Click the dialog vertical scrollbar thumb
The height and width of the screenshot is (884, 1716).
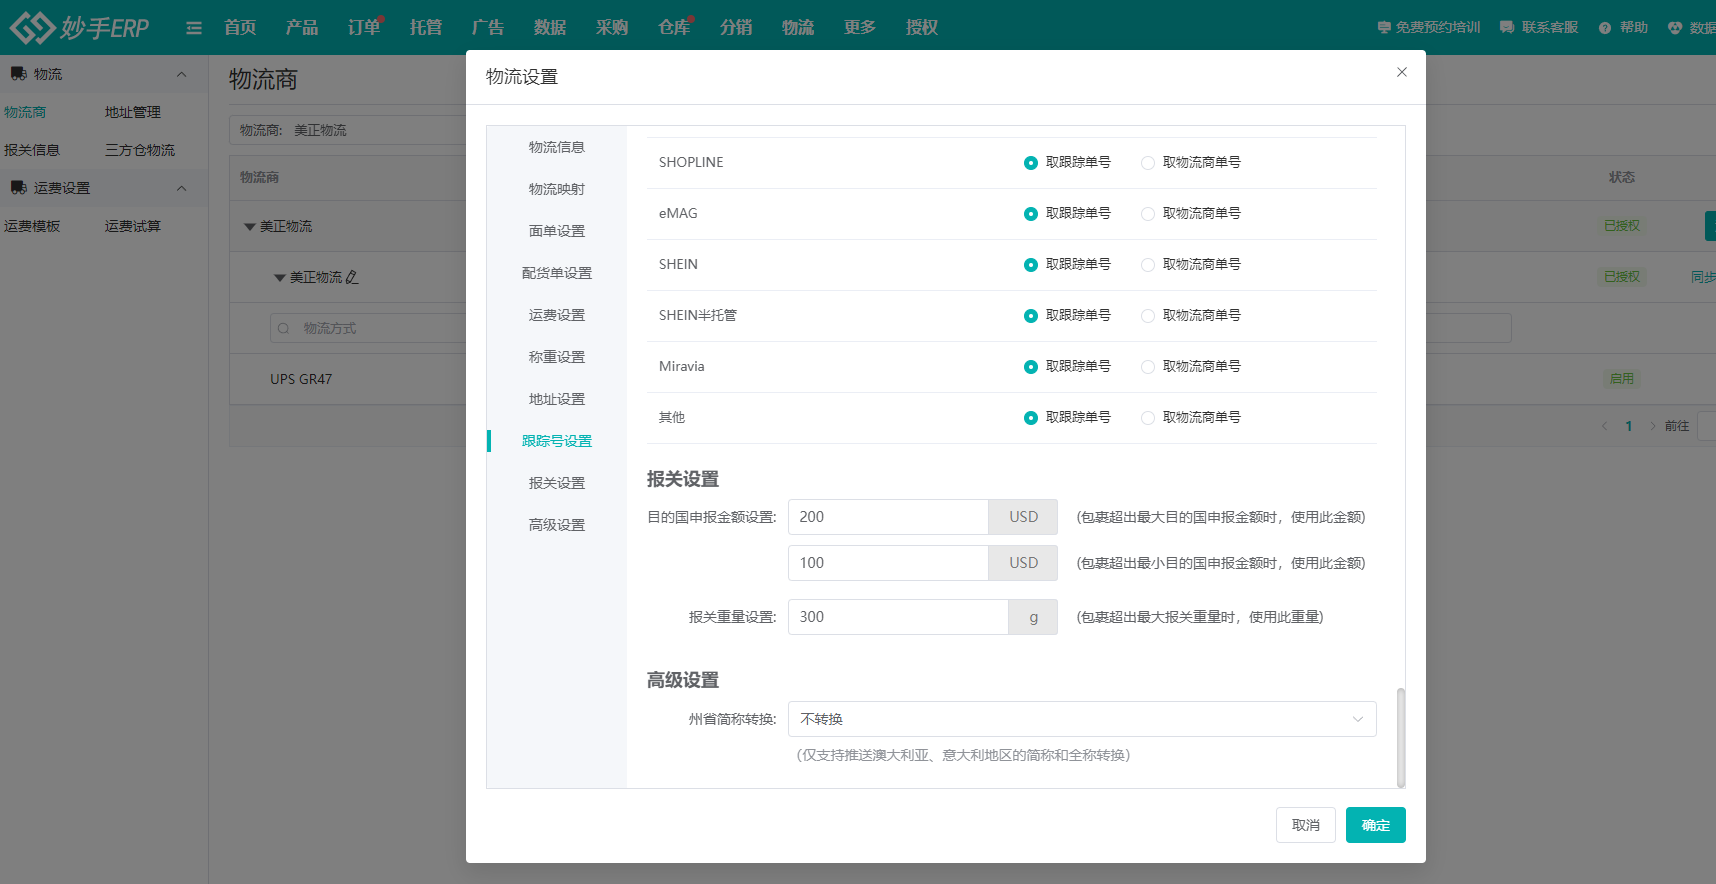pos(1401,737)
